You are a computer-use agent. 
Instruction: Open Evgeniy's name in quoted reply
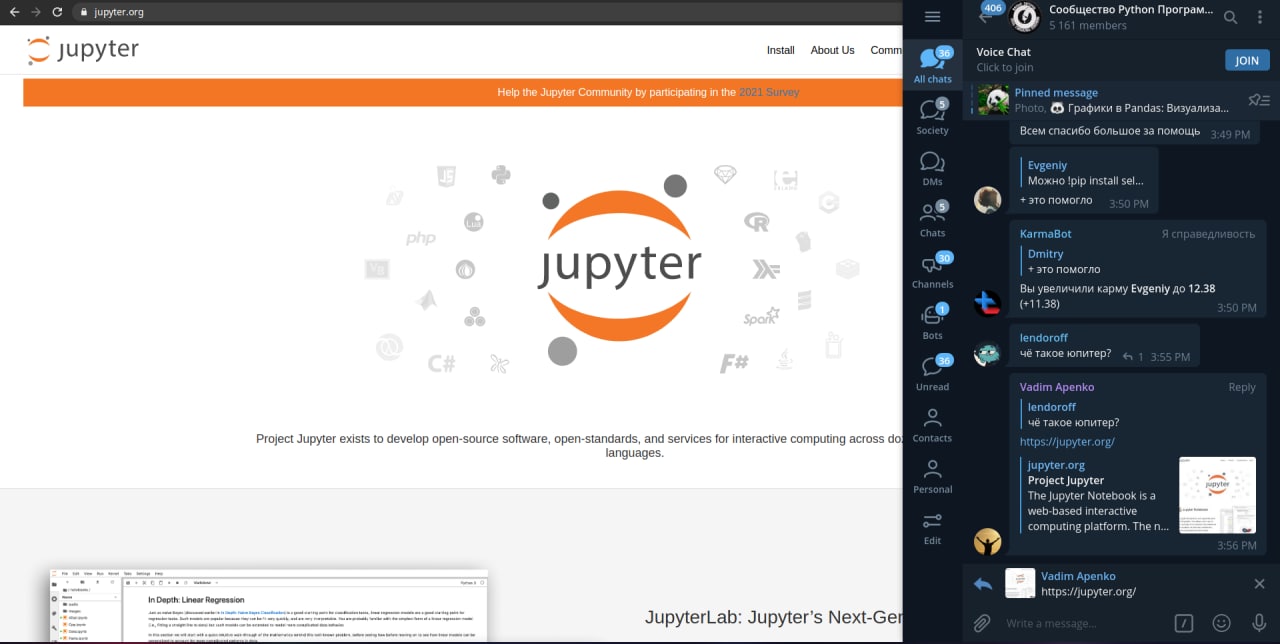coord(1047,165)
